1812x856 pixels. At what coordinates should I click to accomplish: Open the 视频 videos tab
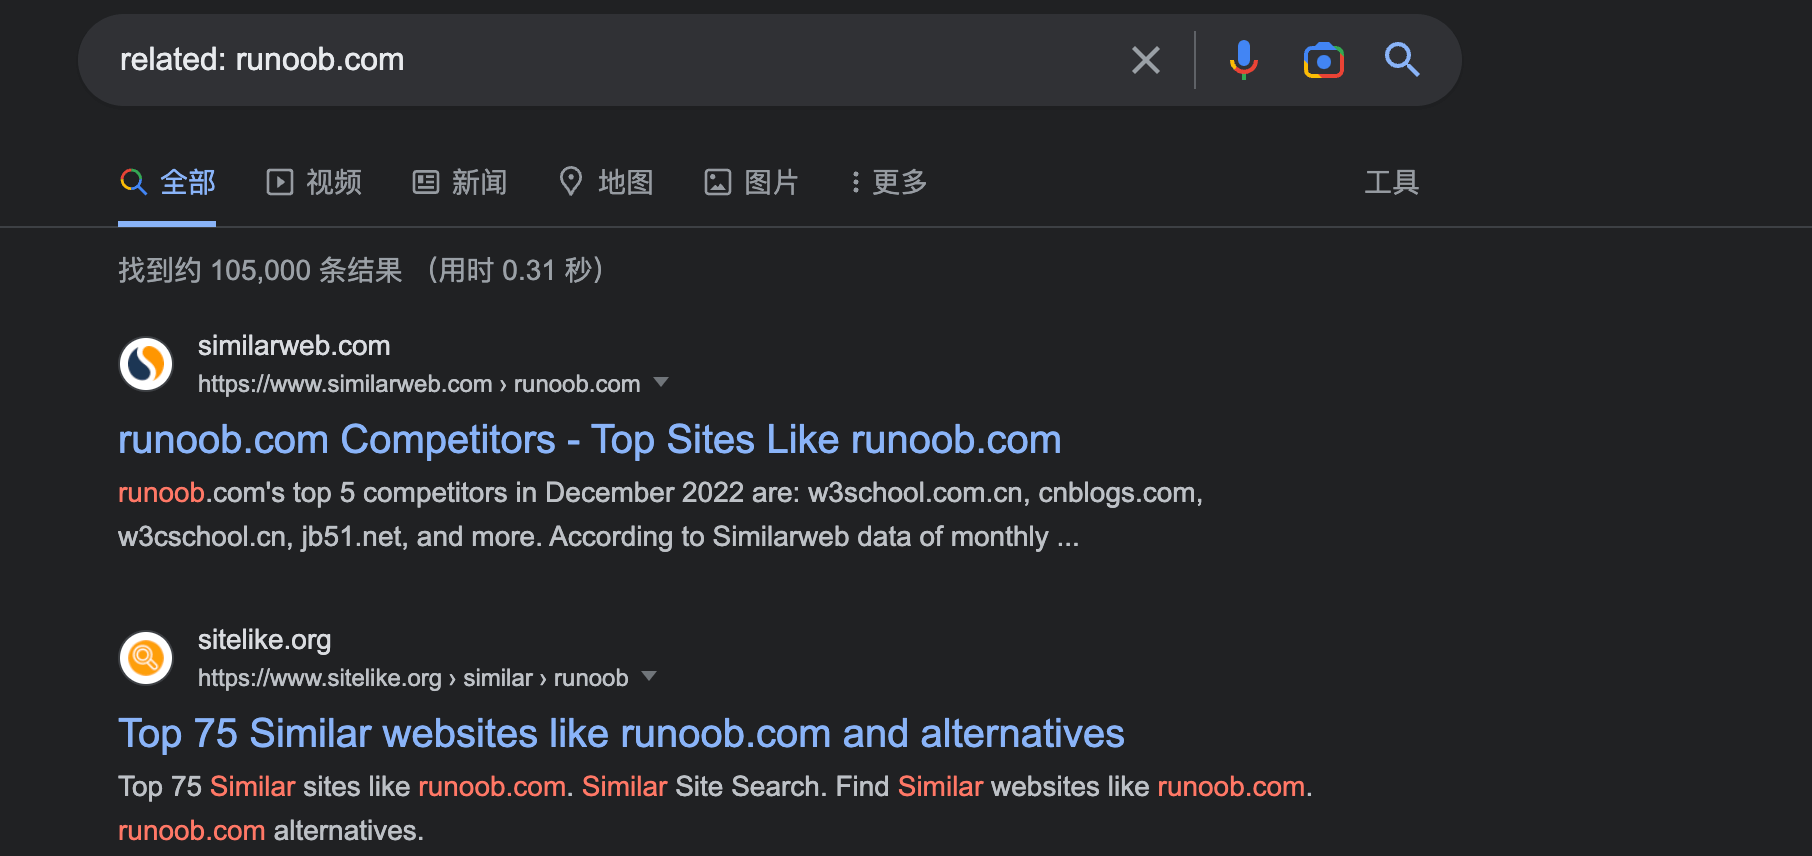click(314, 182)
